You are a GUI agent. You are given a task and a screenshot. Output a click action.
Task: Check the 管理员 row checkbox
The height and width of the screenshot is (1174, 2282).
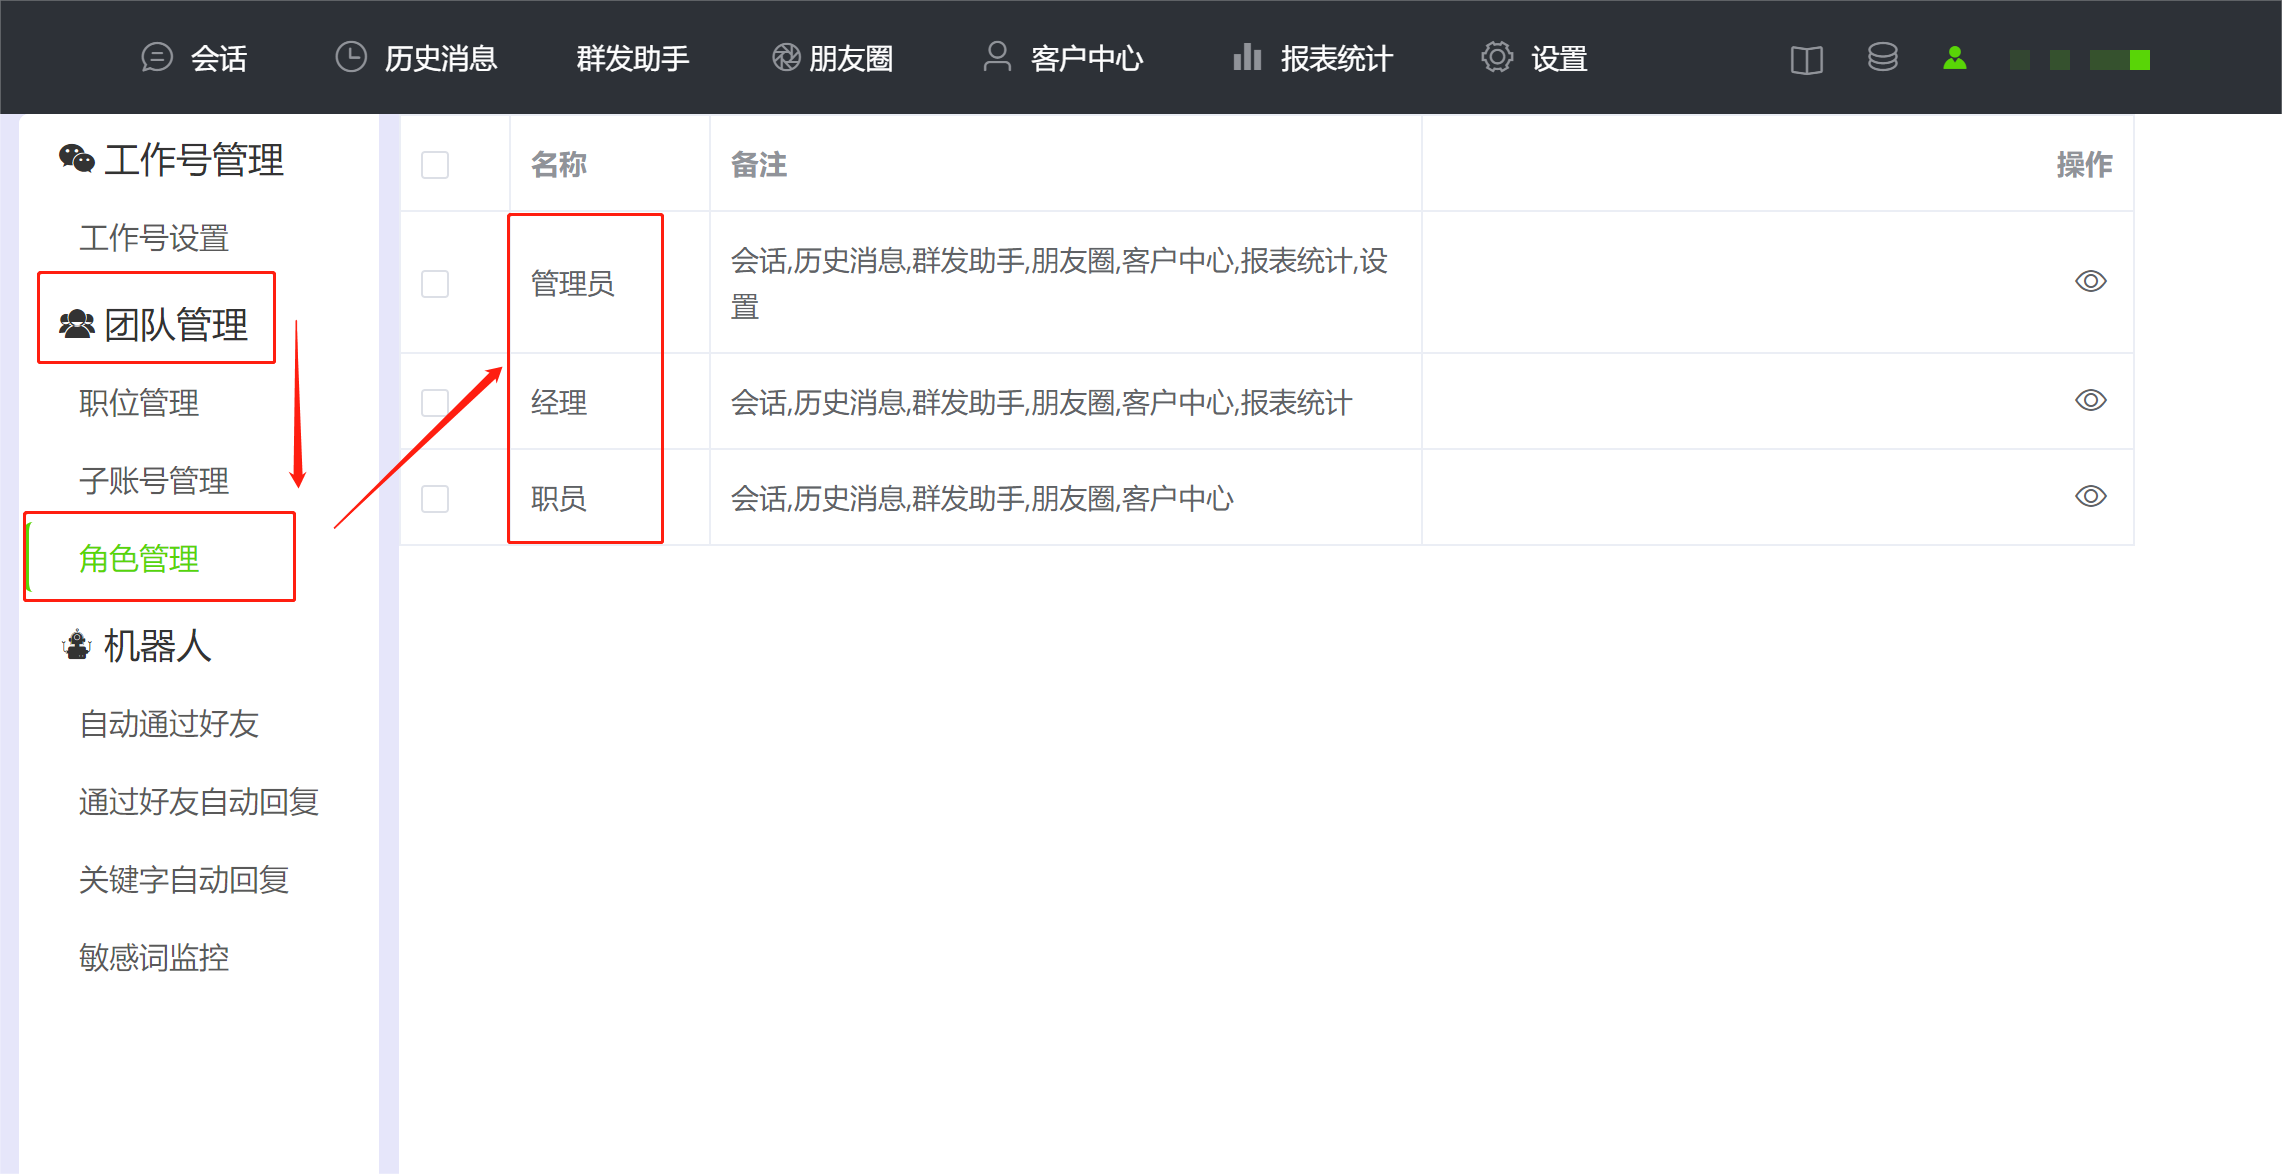(435, 284)
